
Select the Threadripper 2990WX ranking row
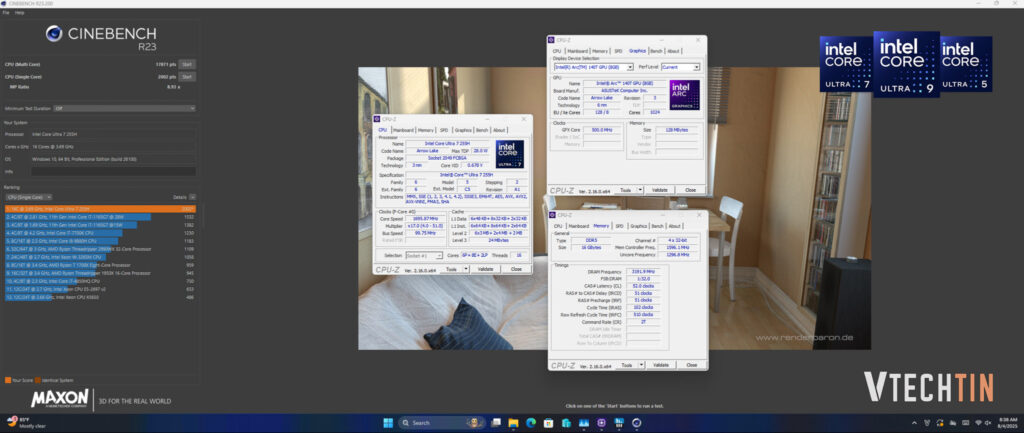100,249
